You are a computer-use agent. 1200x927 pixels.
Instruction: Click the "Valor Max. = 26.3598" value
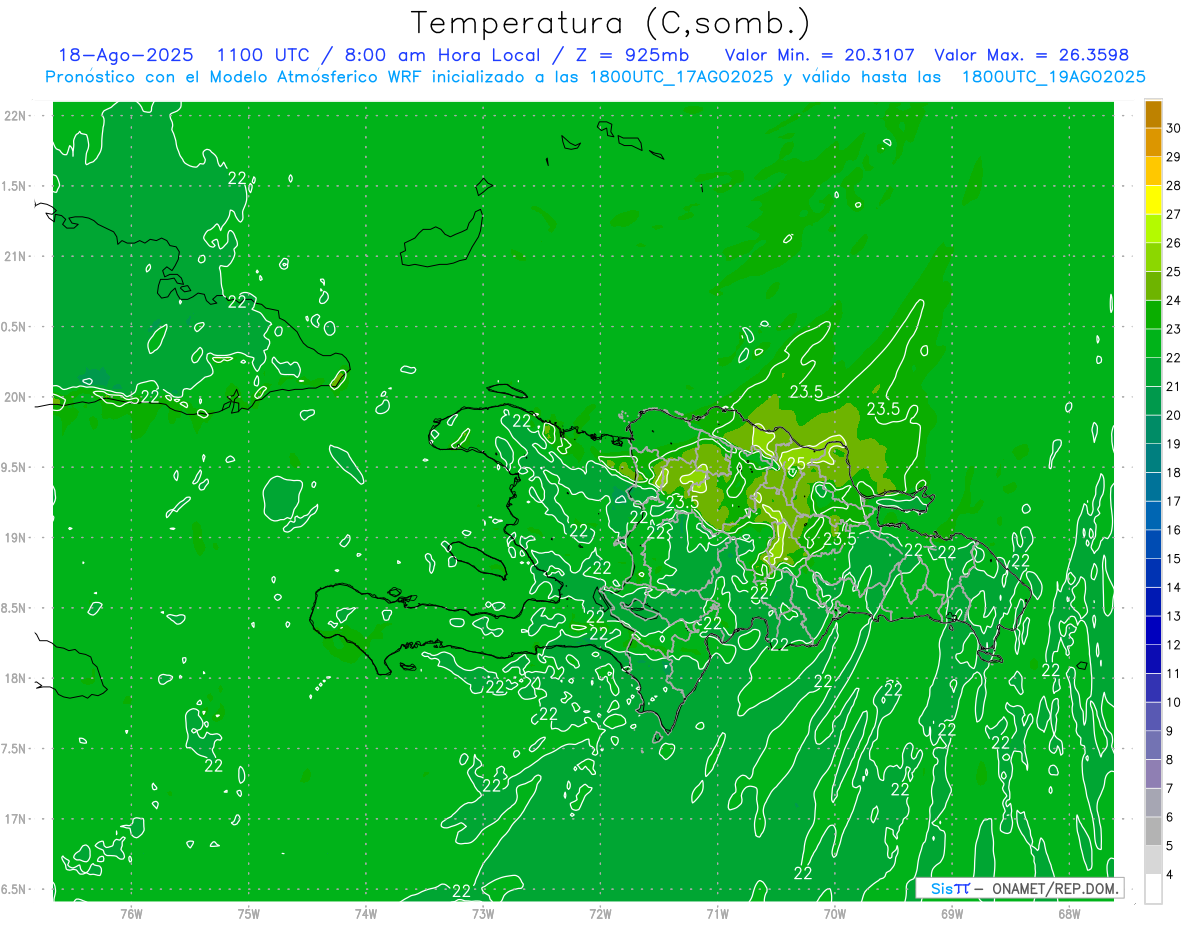pos(1031,56)
